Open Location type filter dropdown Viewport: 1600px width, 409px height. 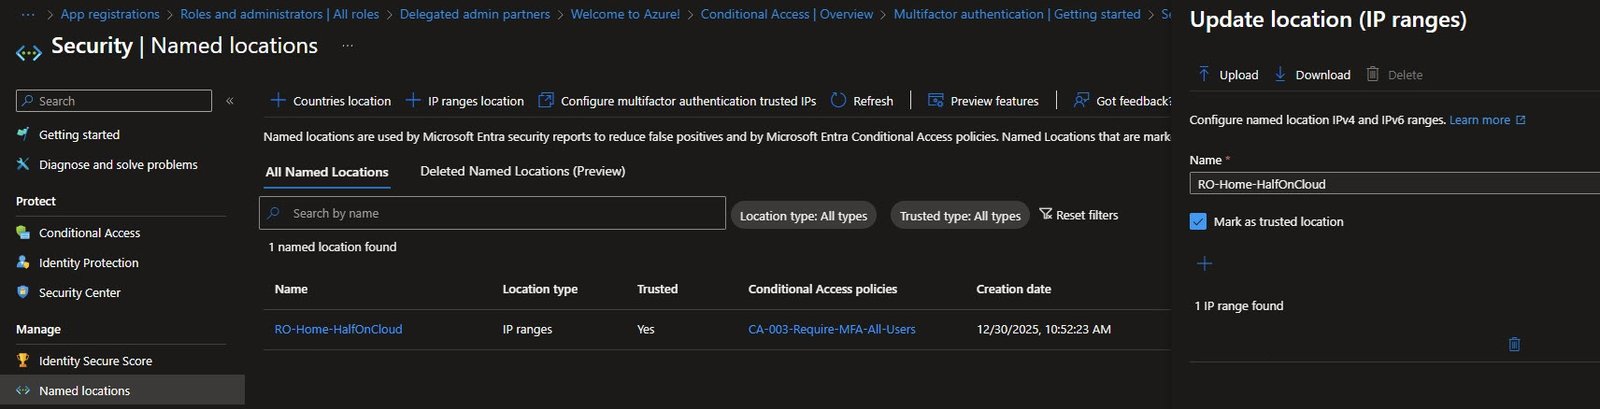coord(803,216)
